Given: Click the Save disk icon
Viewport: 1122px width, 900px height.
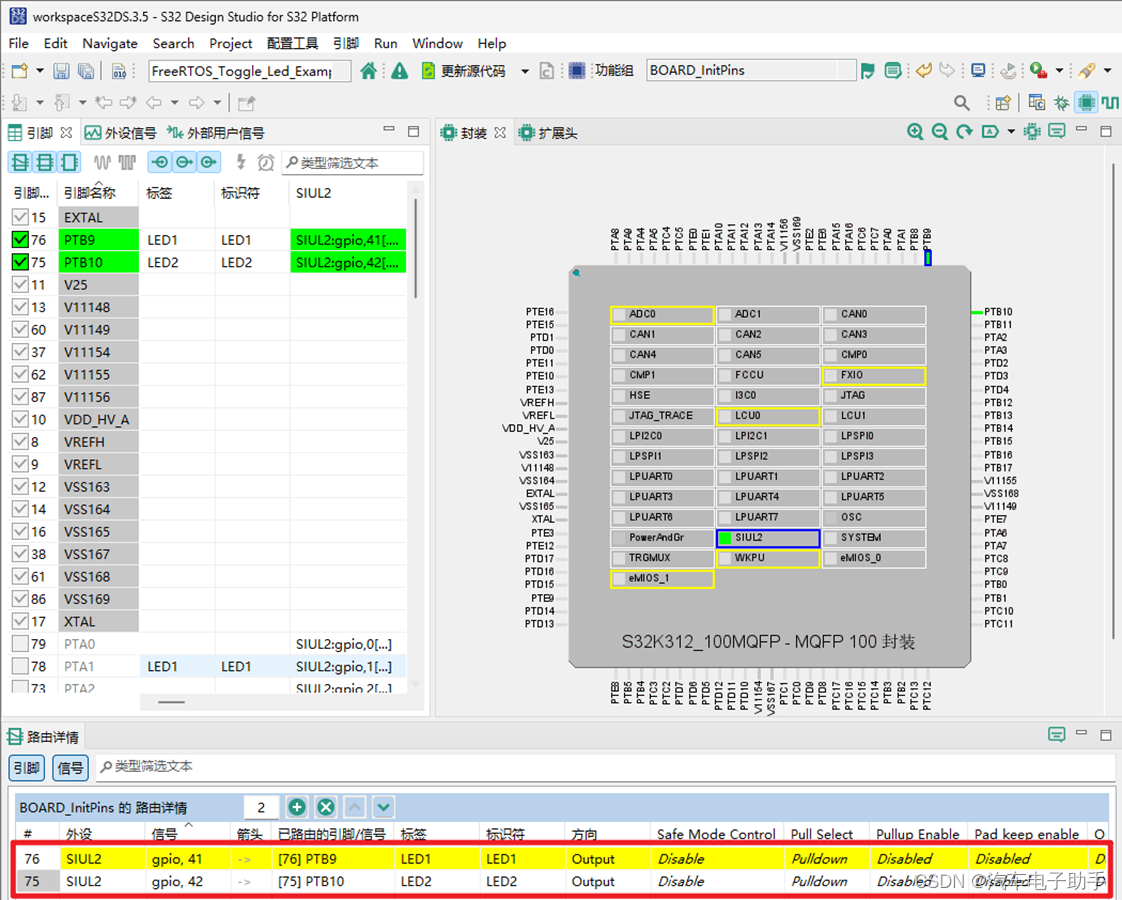Looking at the screenshot, I should pos(62,71).
